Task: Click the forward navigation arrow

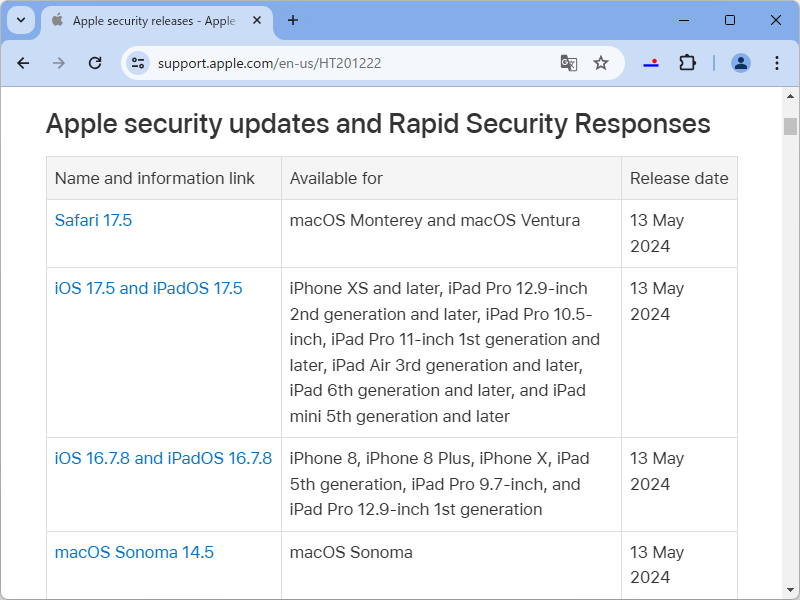Action: 59,62
